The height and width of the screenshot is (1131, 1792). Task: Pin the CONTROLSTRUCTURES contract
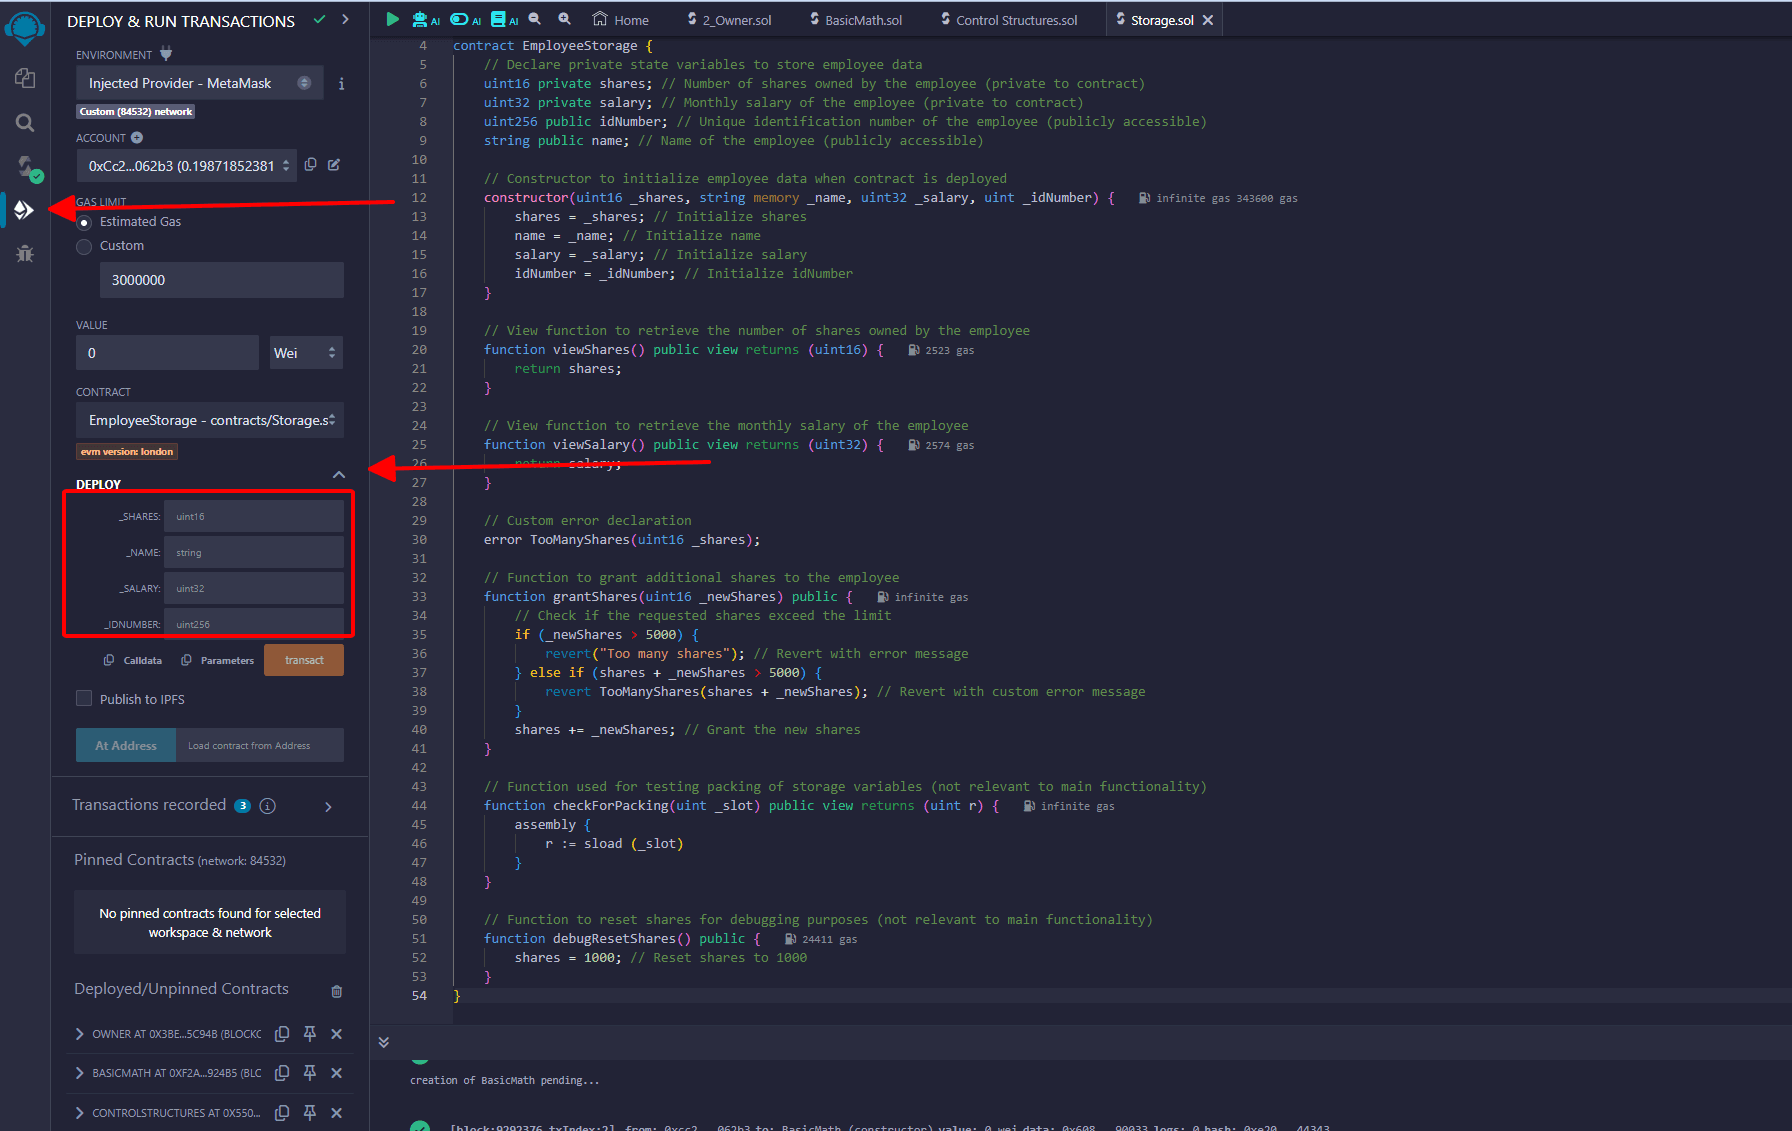310,1112
